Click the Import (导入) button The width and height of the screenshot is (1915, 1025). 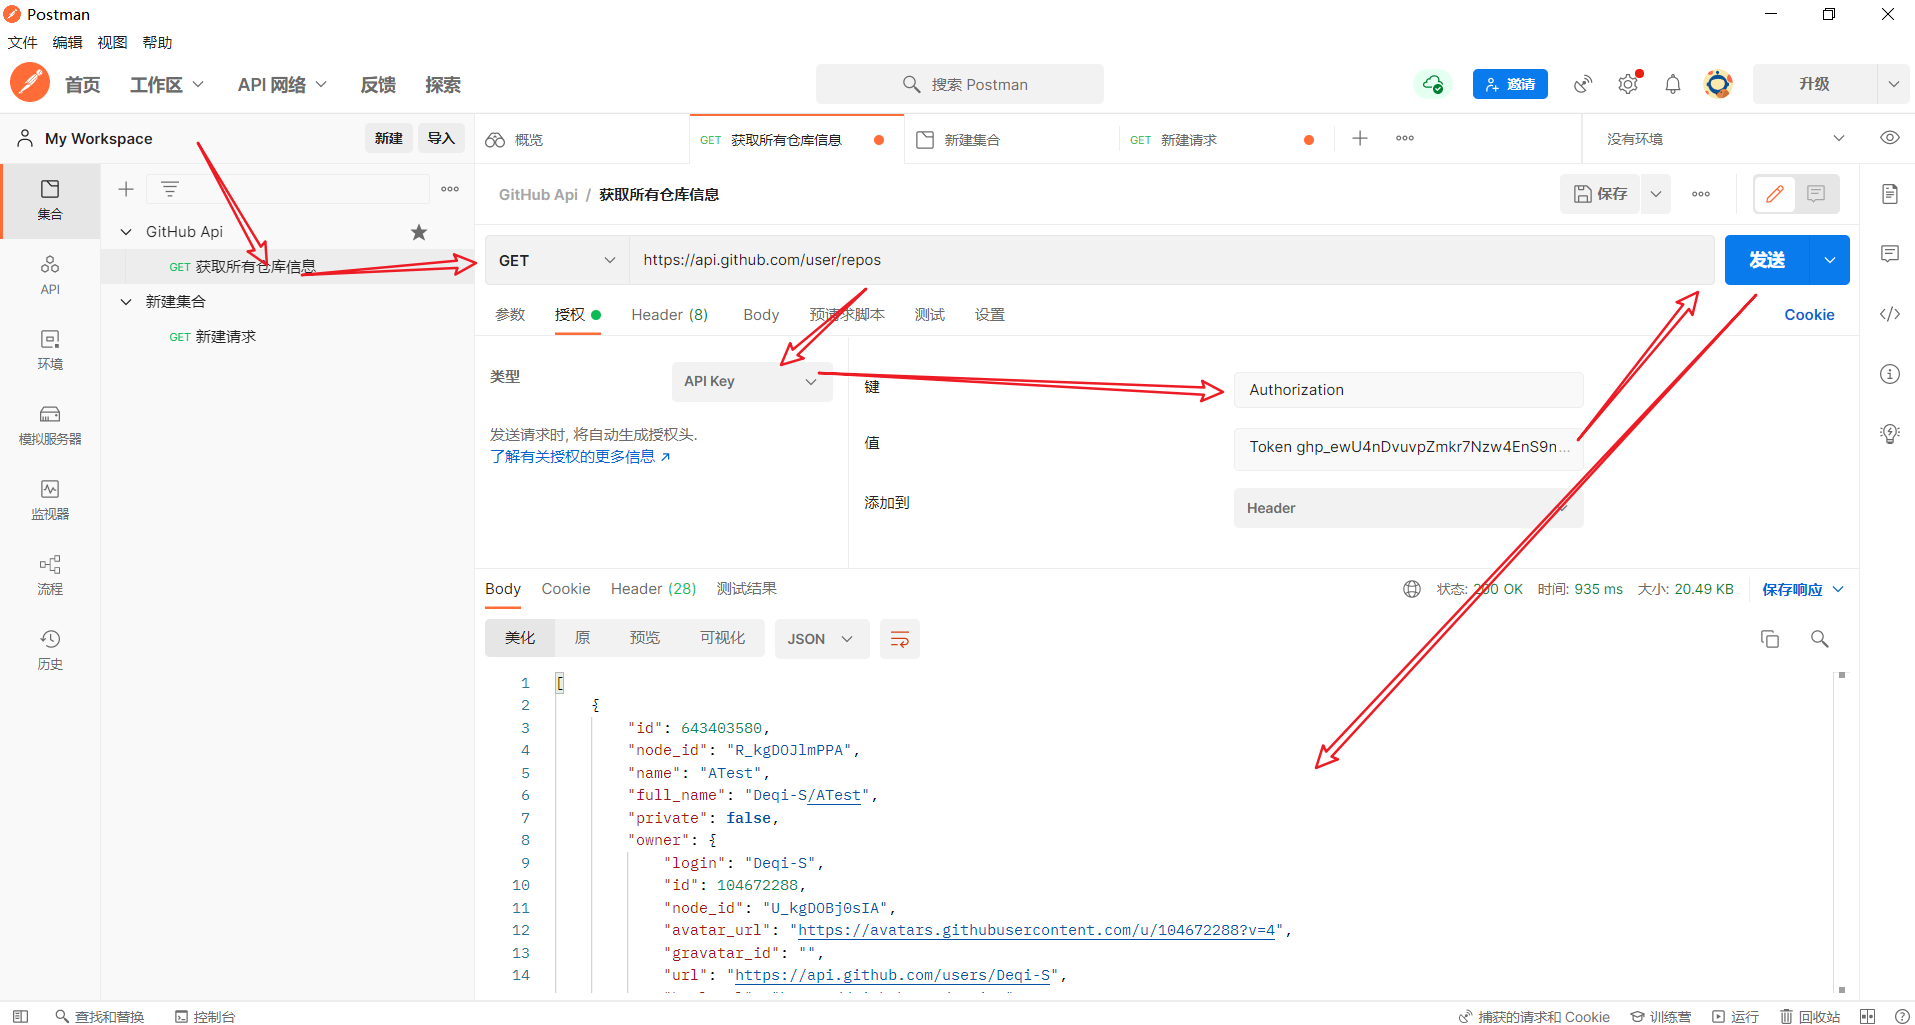pyautogui.click(x=441, y=138)
